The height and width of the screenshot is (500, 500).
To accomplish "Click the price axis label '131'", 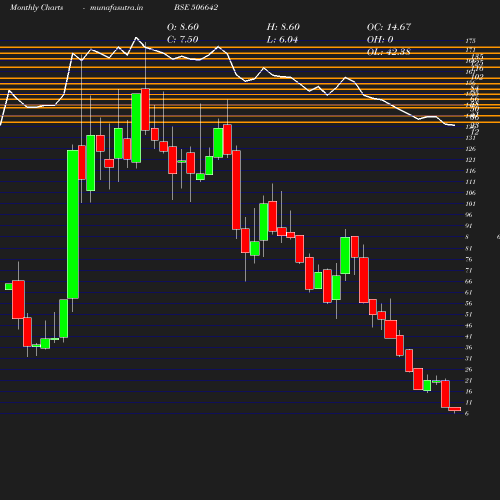I will tap(470, 138).
